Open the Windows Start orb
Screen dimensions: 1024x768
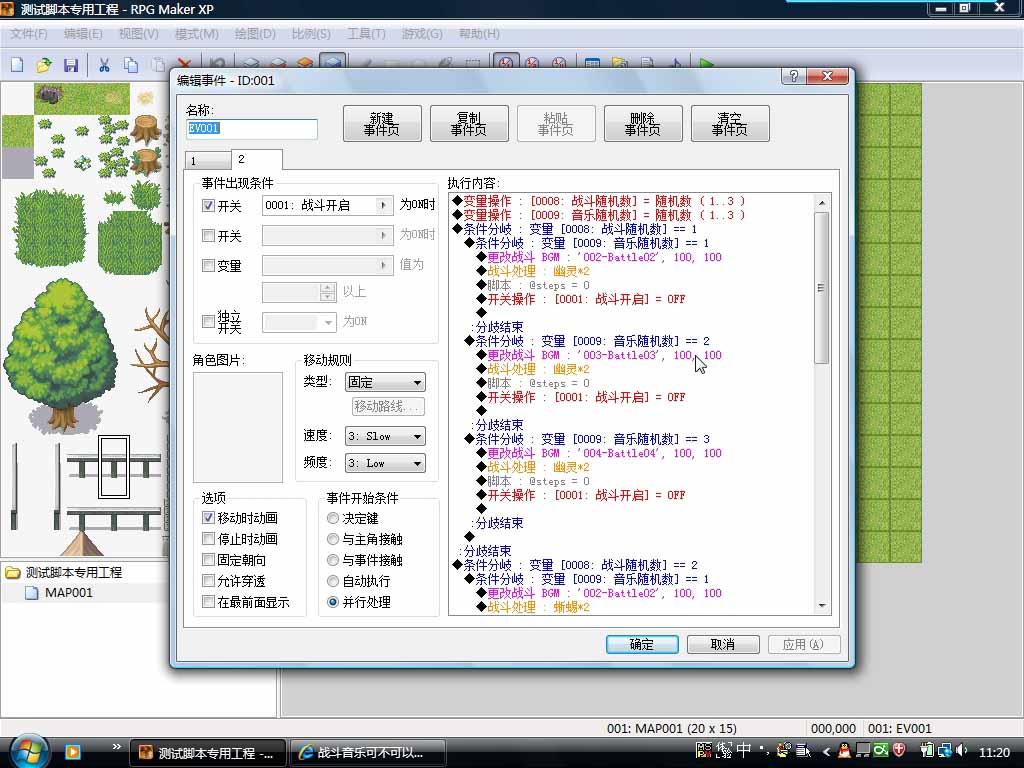pos(29,752)
